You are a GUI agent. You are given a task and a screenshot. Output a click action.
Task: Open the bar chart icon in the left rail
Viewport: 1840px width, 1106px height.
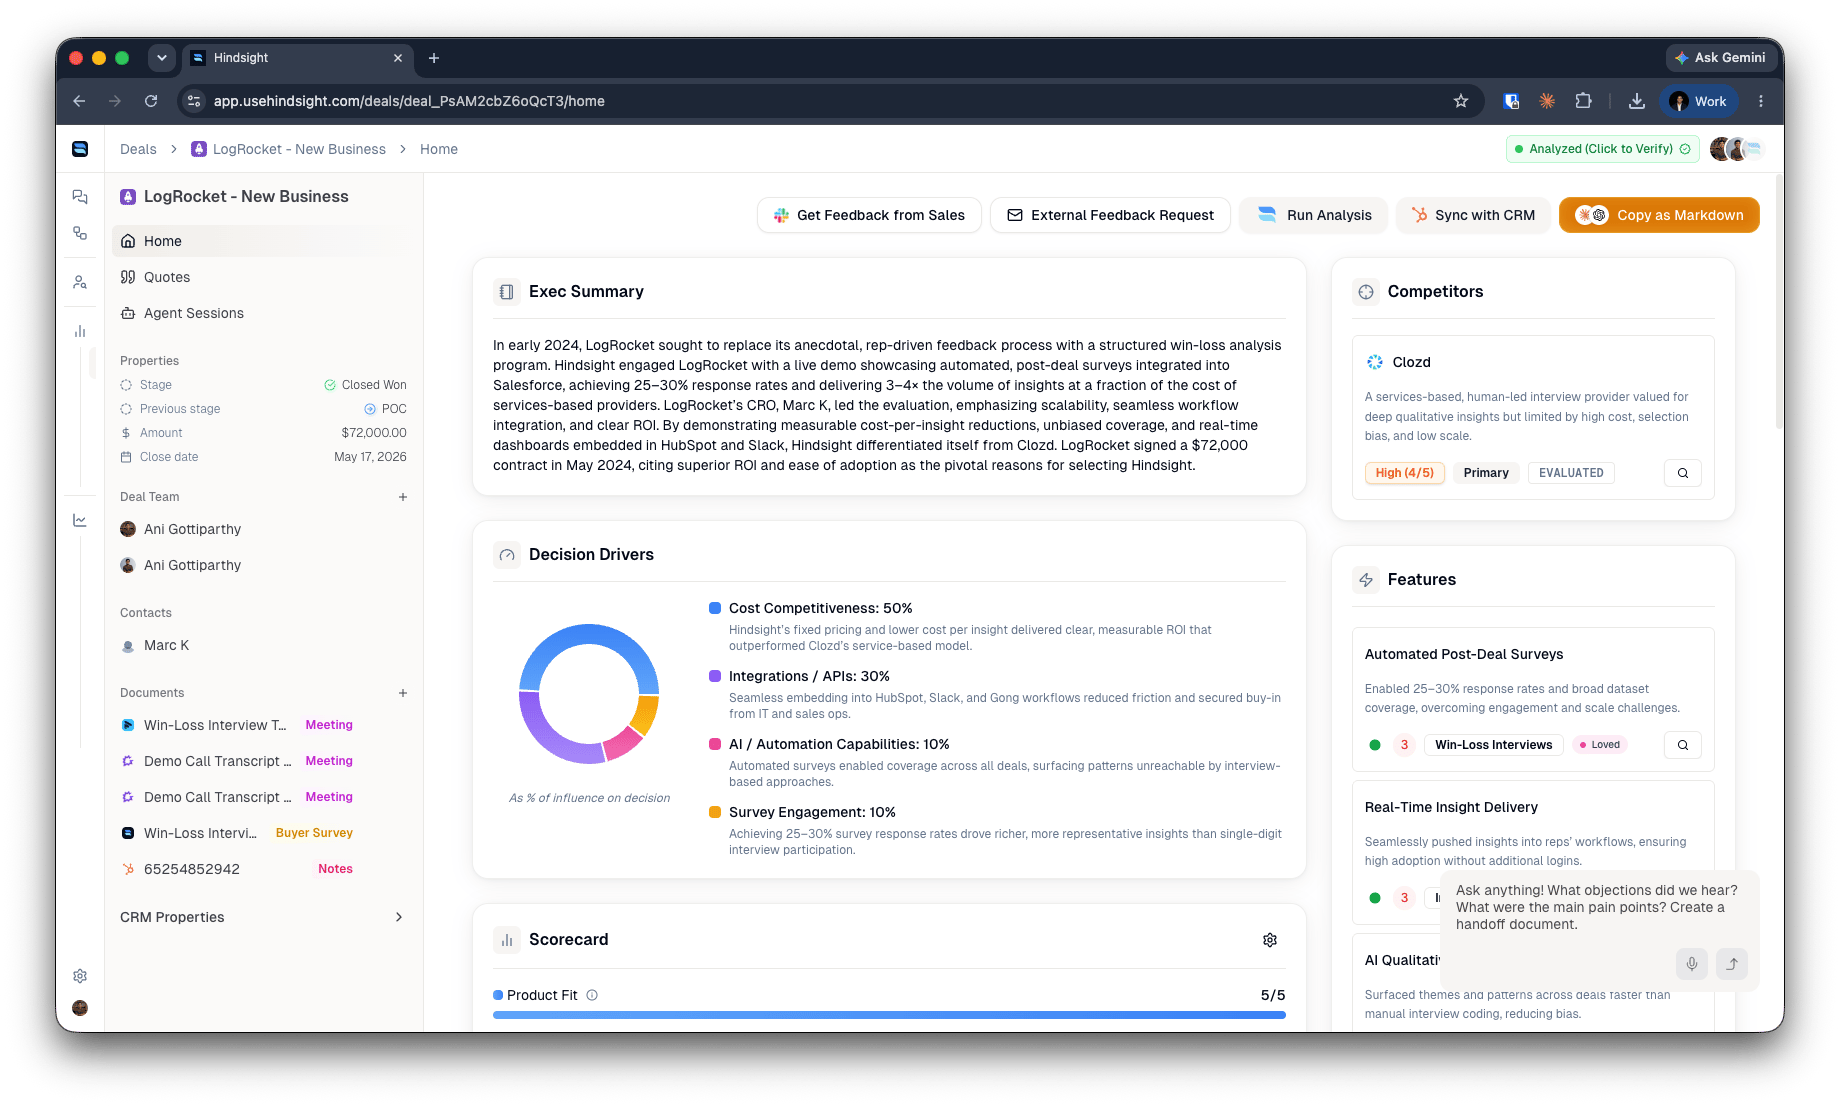tap(80, 331)
